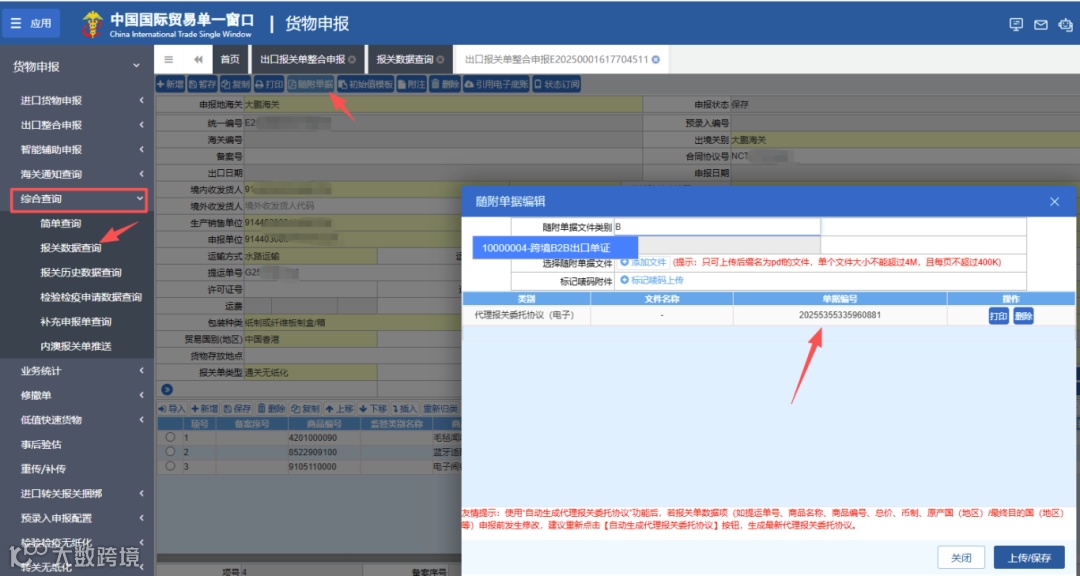Expand 出口整合申报 in the sidebar

(76, 125)
